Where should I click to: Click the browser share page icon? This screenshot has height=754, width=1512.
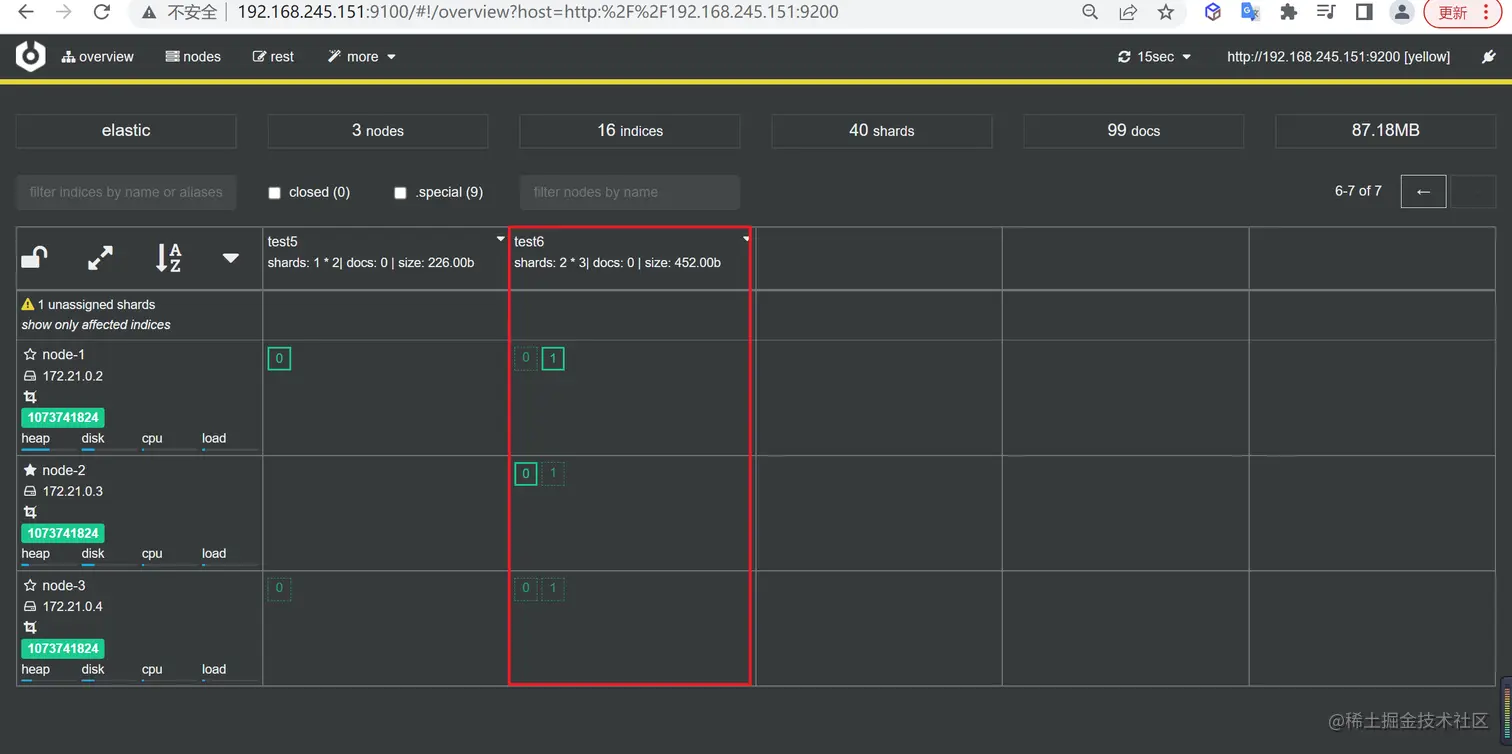[1128, 12]
